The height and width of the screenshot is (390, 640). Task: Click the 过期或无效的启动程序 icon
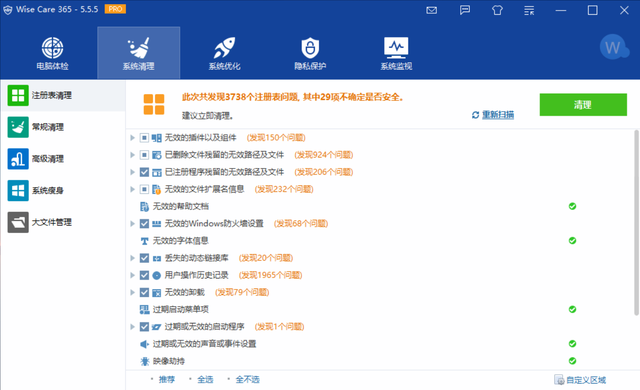[x=157, y=327]
